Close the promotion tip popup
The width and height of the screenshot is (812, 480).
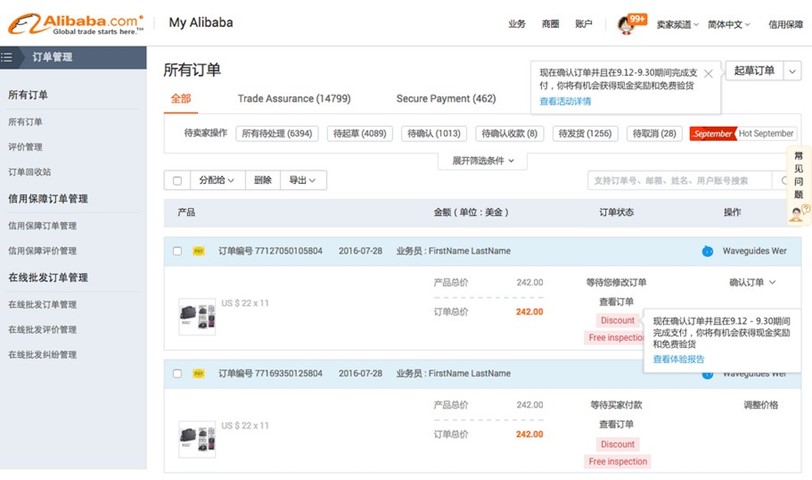point(708,74)
